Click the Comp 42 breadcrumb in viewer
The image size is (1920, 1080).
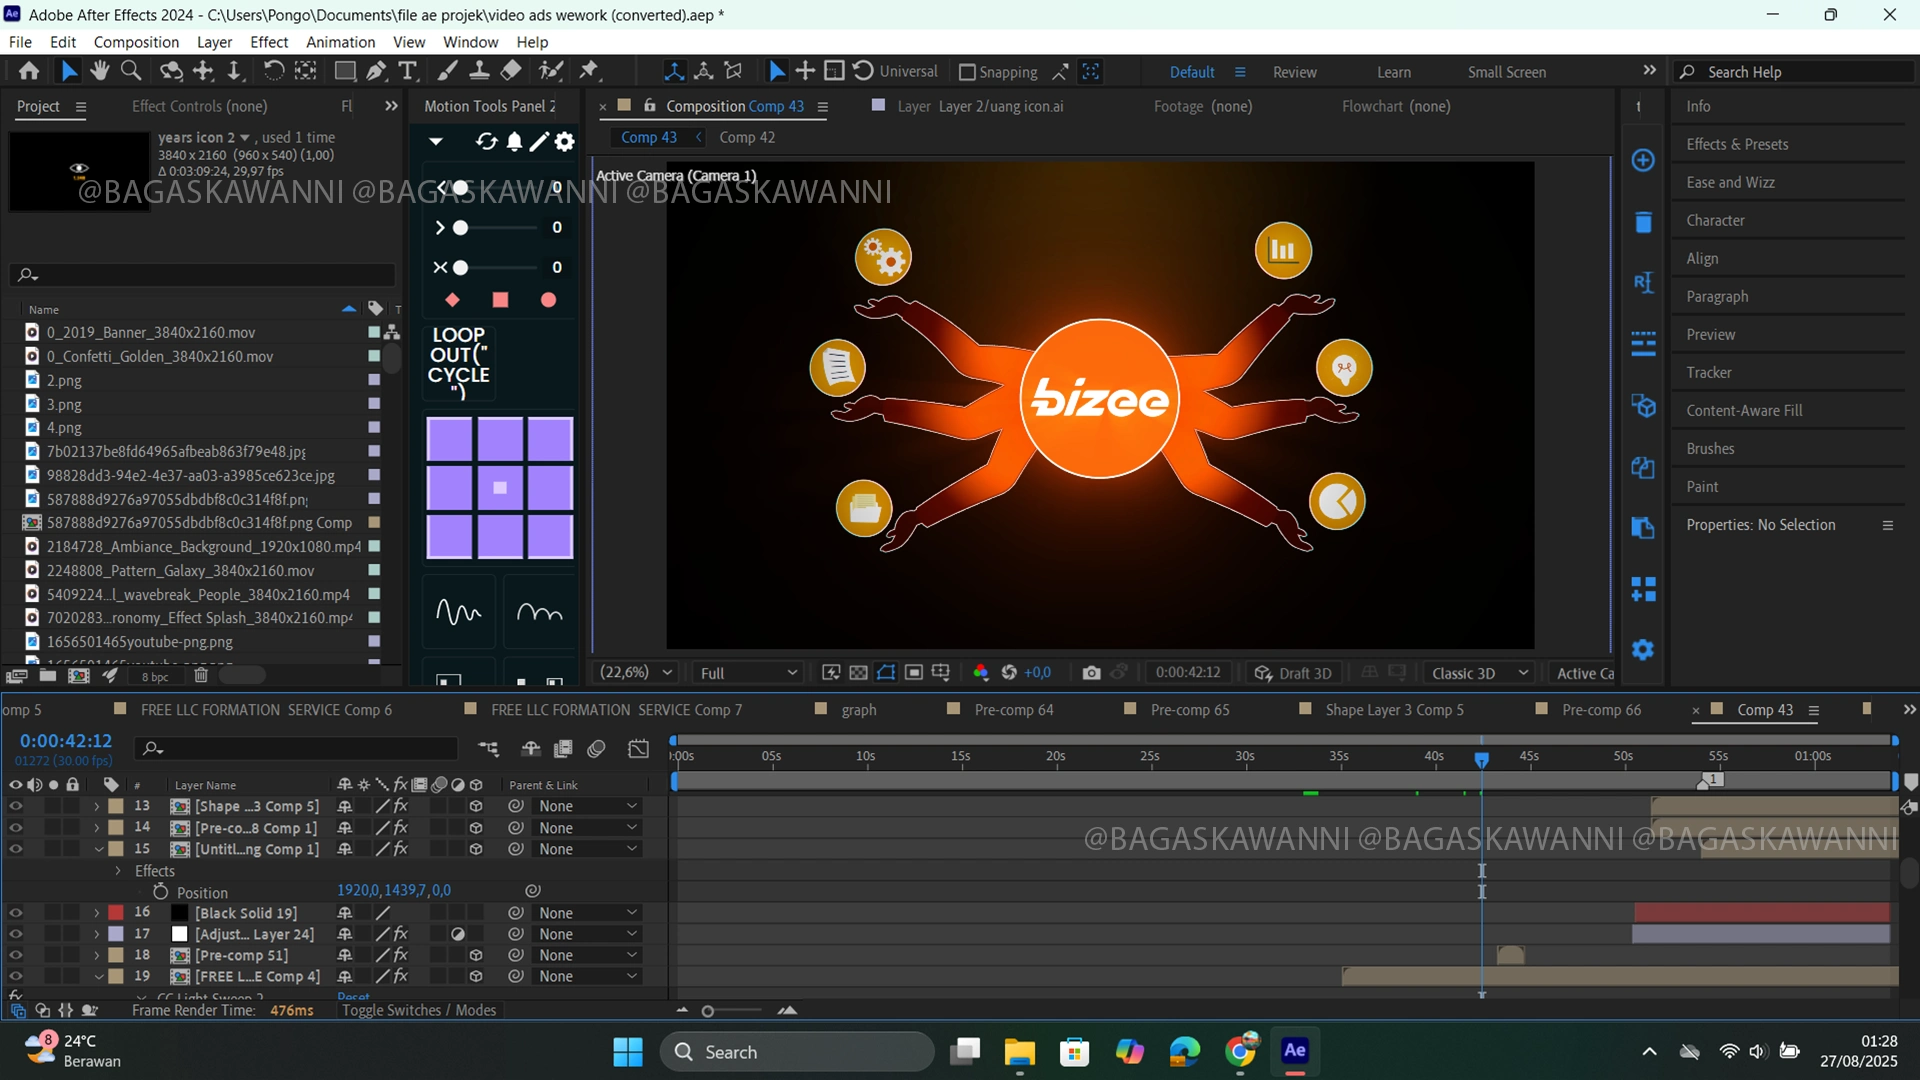pos(747,137)
